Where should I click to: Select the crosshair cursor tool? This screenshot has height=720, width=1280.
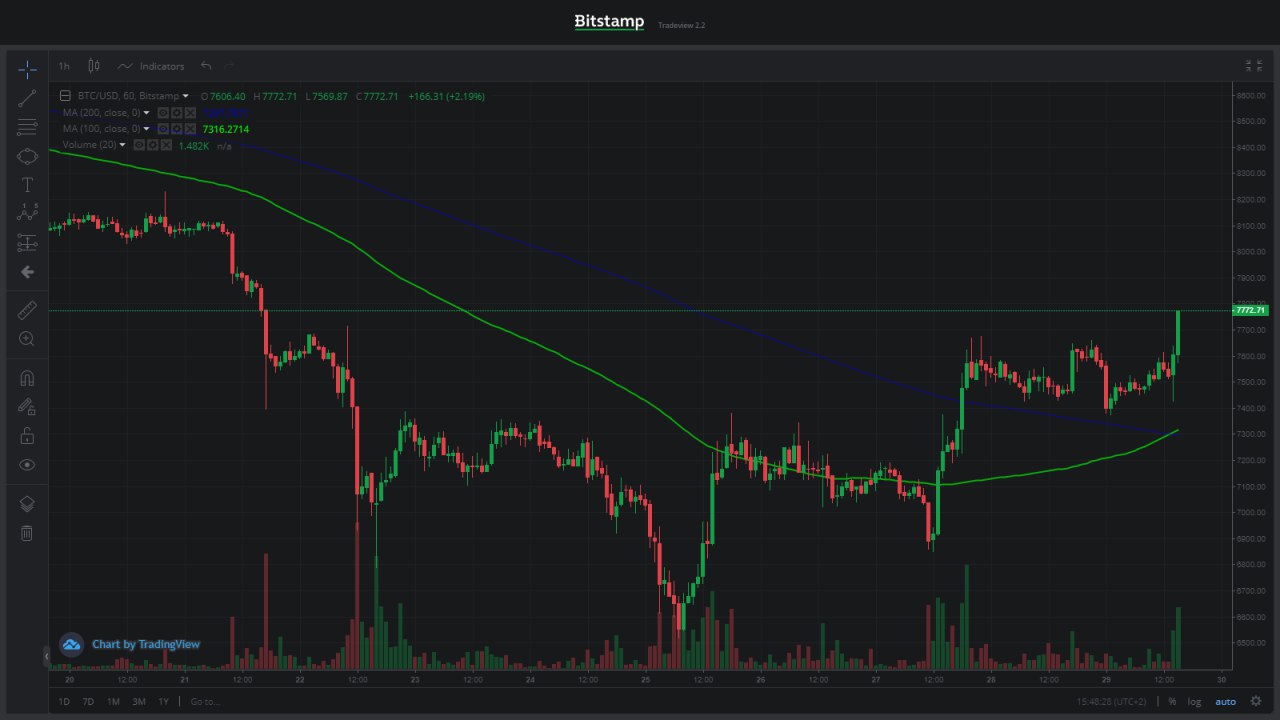pos(27,69)
